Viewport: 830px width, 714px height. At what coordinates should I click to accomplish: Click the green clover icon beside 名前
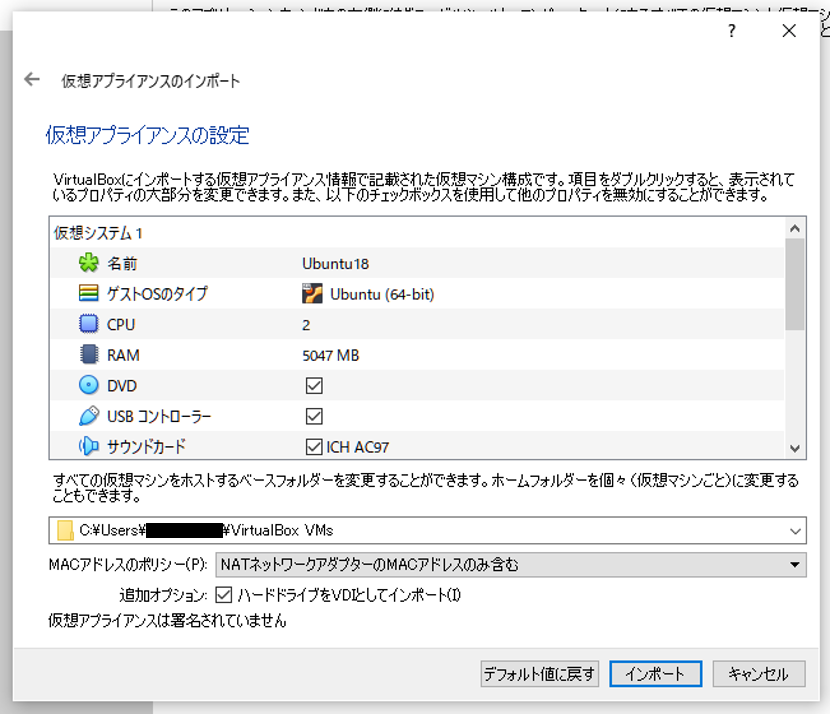pos(89,263)
